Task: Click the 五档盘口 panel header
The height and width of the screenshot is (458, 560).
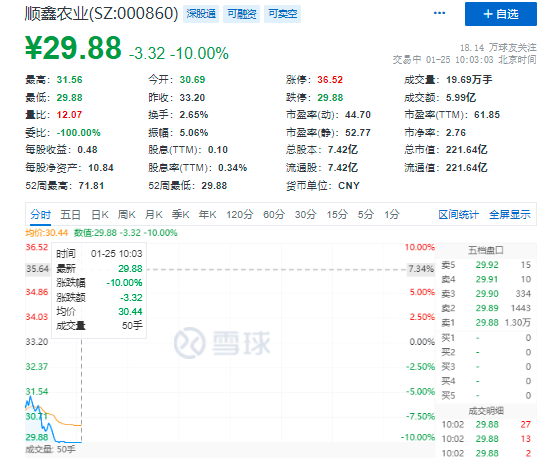Action: pyautogui.click(x=486, y=250)
